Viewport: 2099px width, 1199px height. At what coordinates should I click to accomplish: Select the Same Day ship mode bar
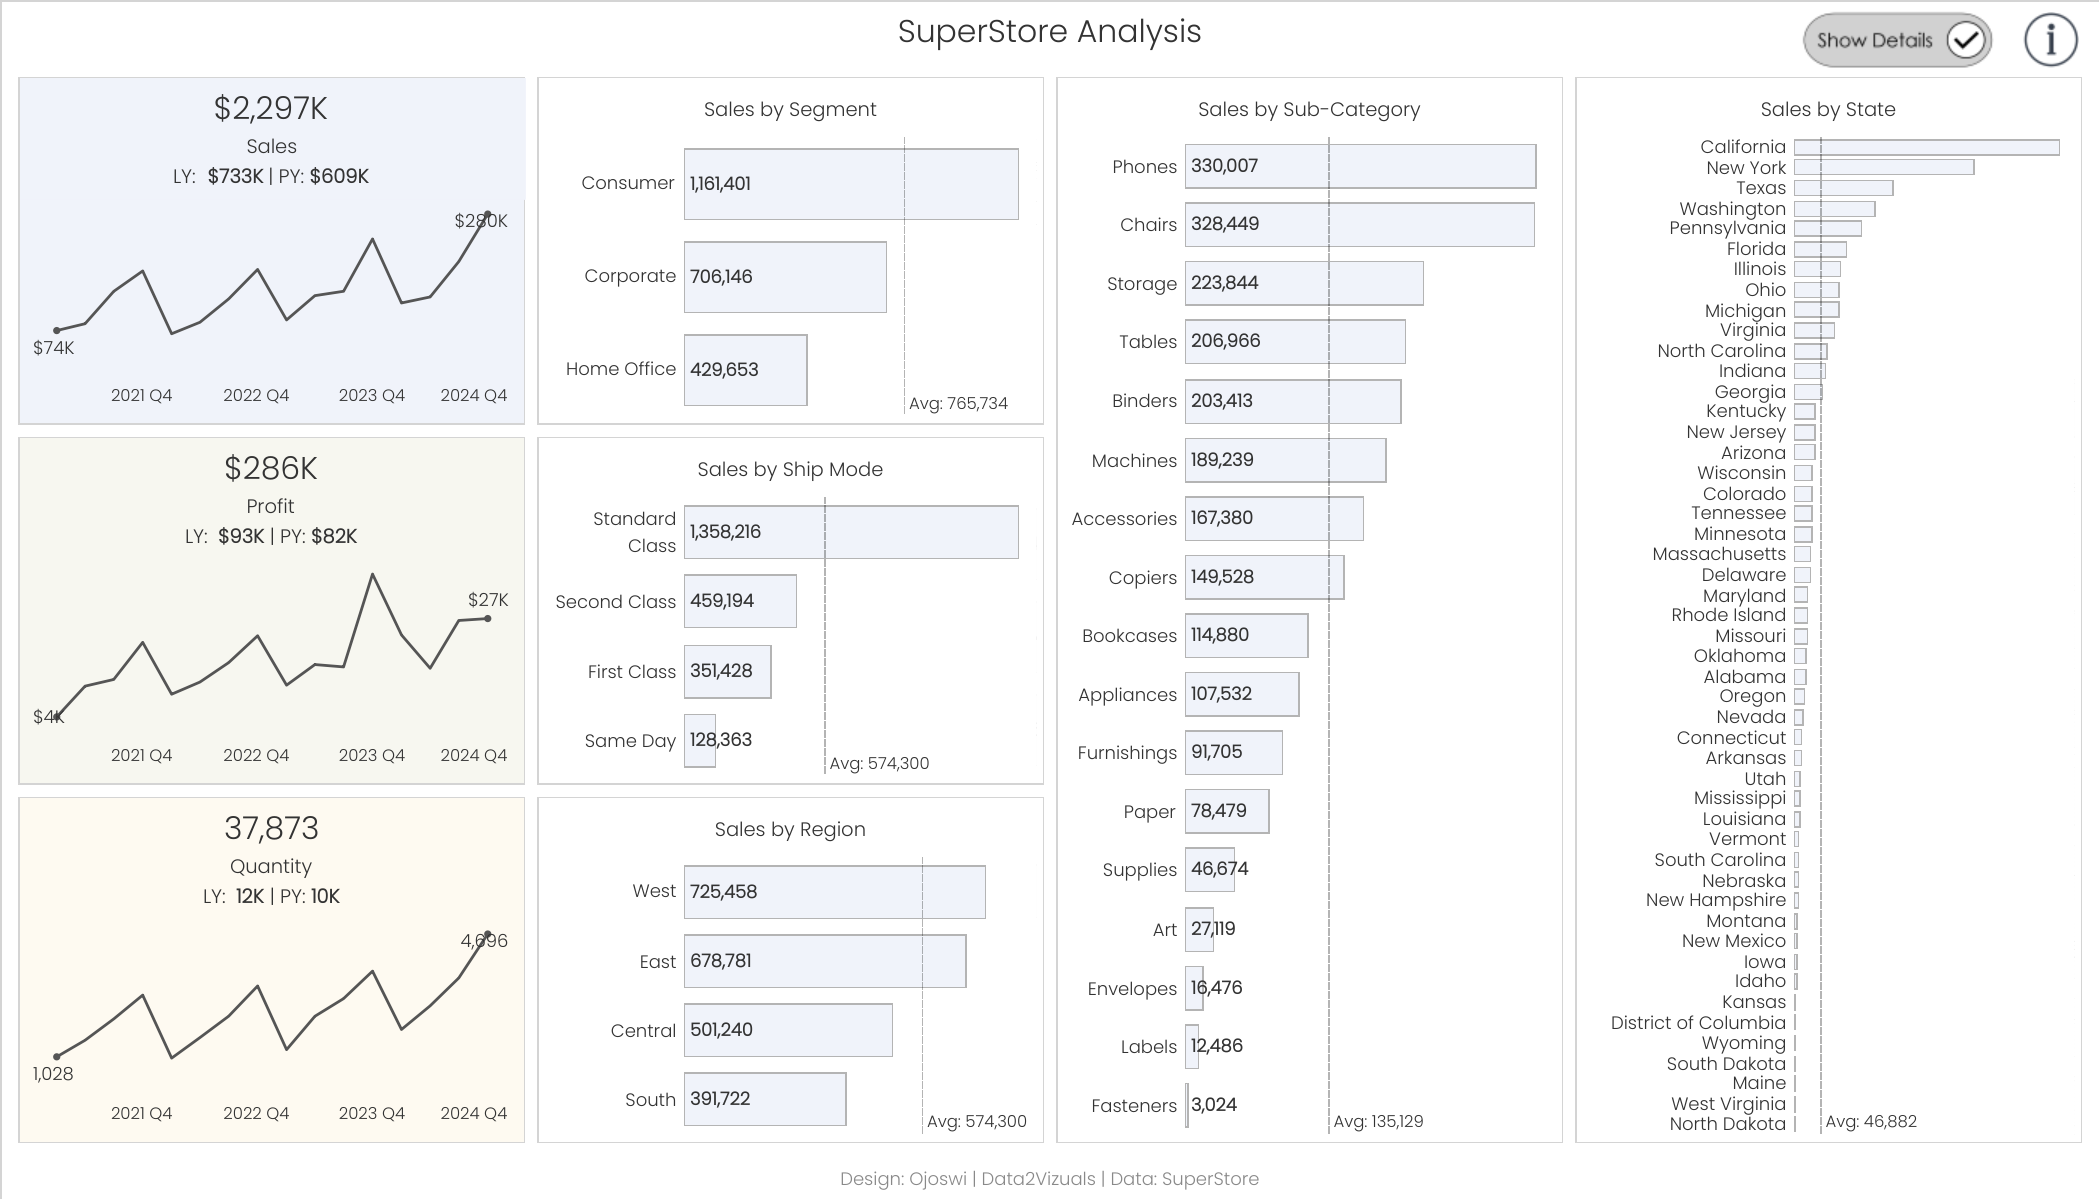click(700, 741)
